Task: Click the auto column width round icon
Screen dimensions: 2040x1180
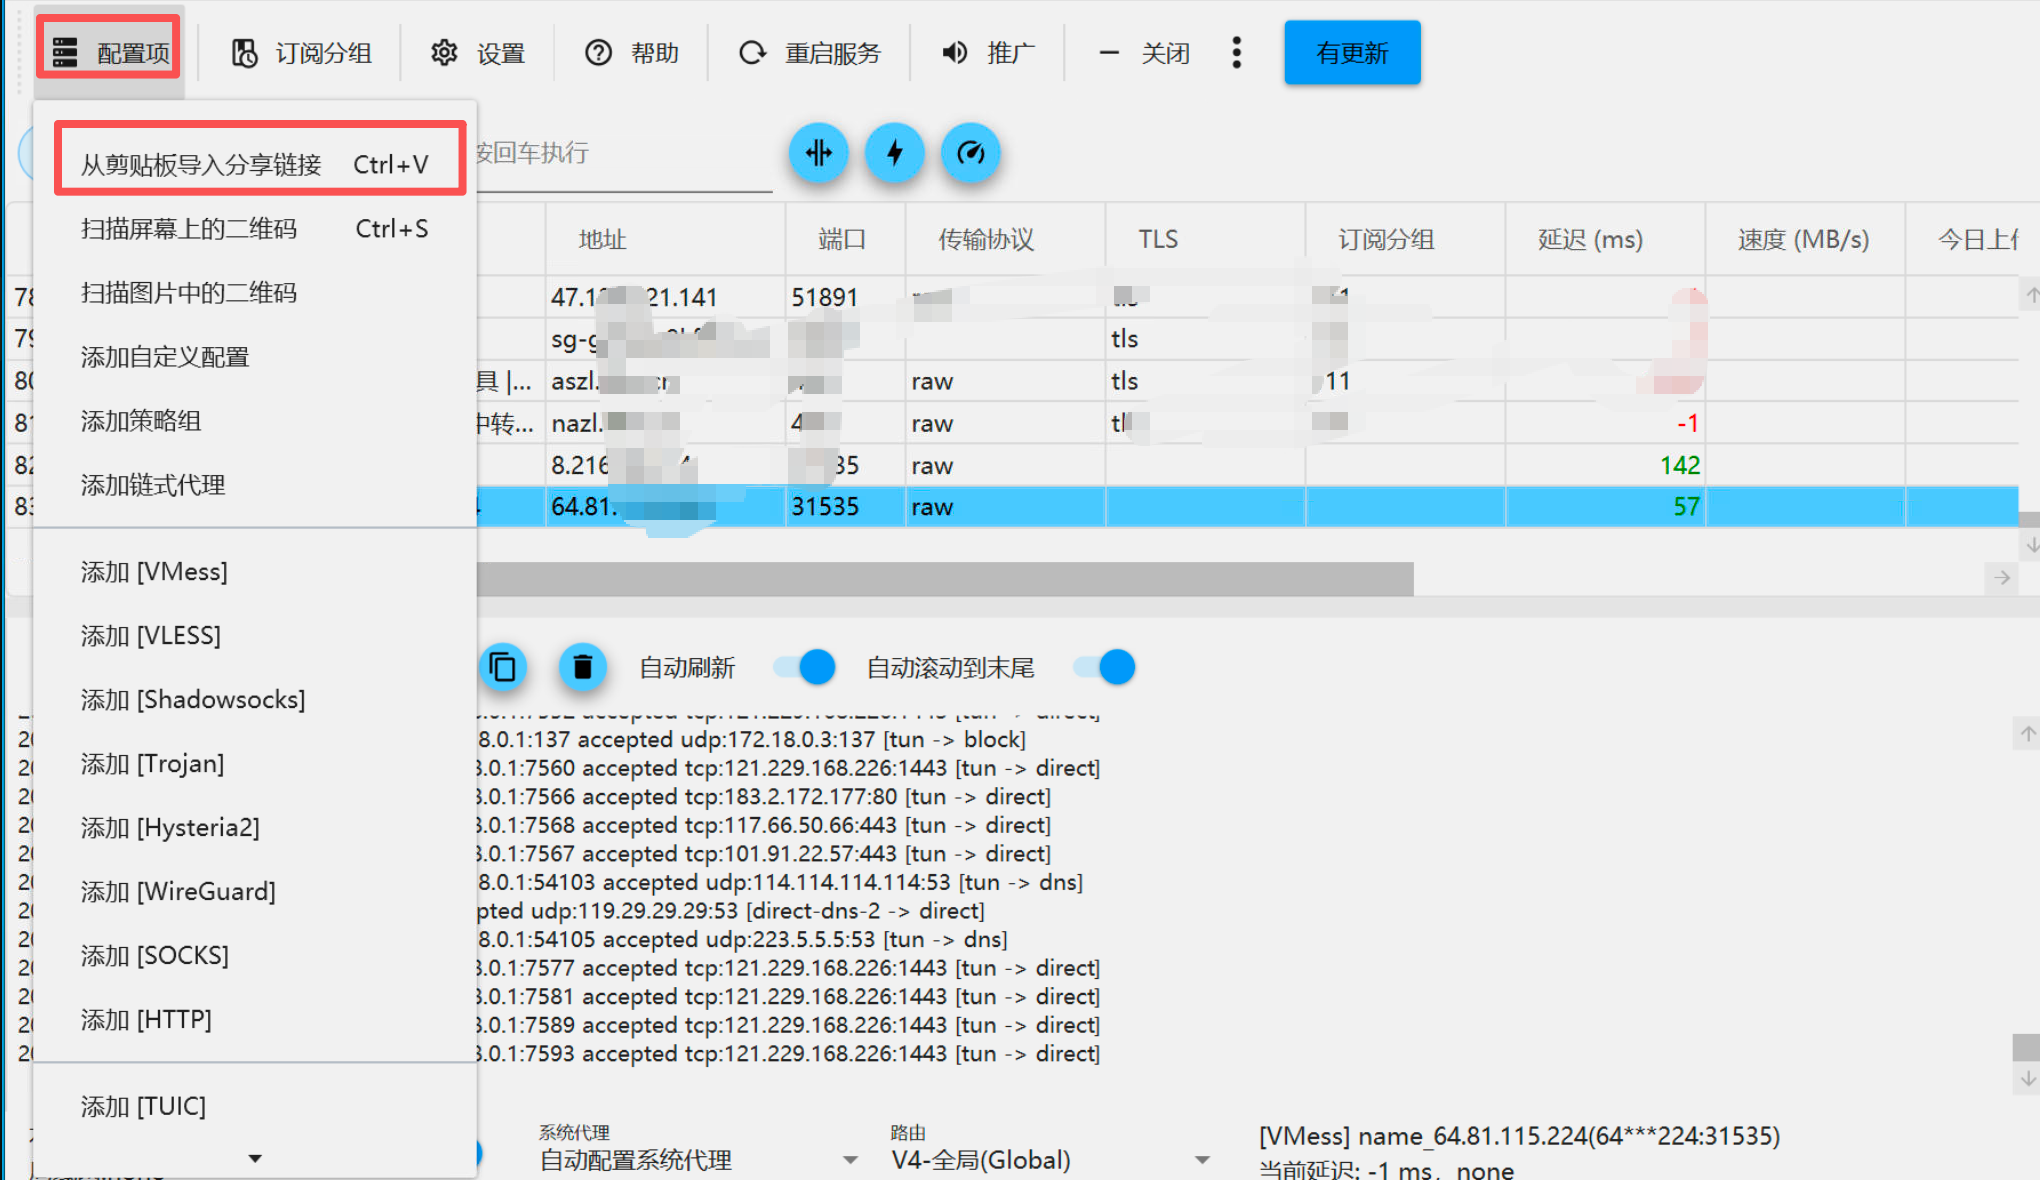Action: tap(819, 153)
